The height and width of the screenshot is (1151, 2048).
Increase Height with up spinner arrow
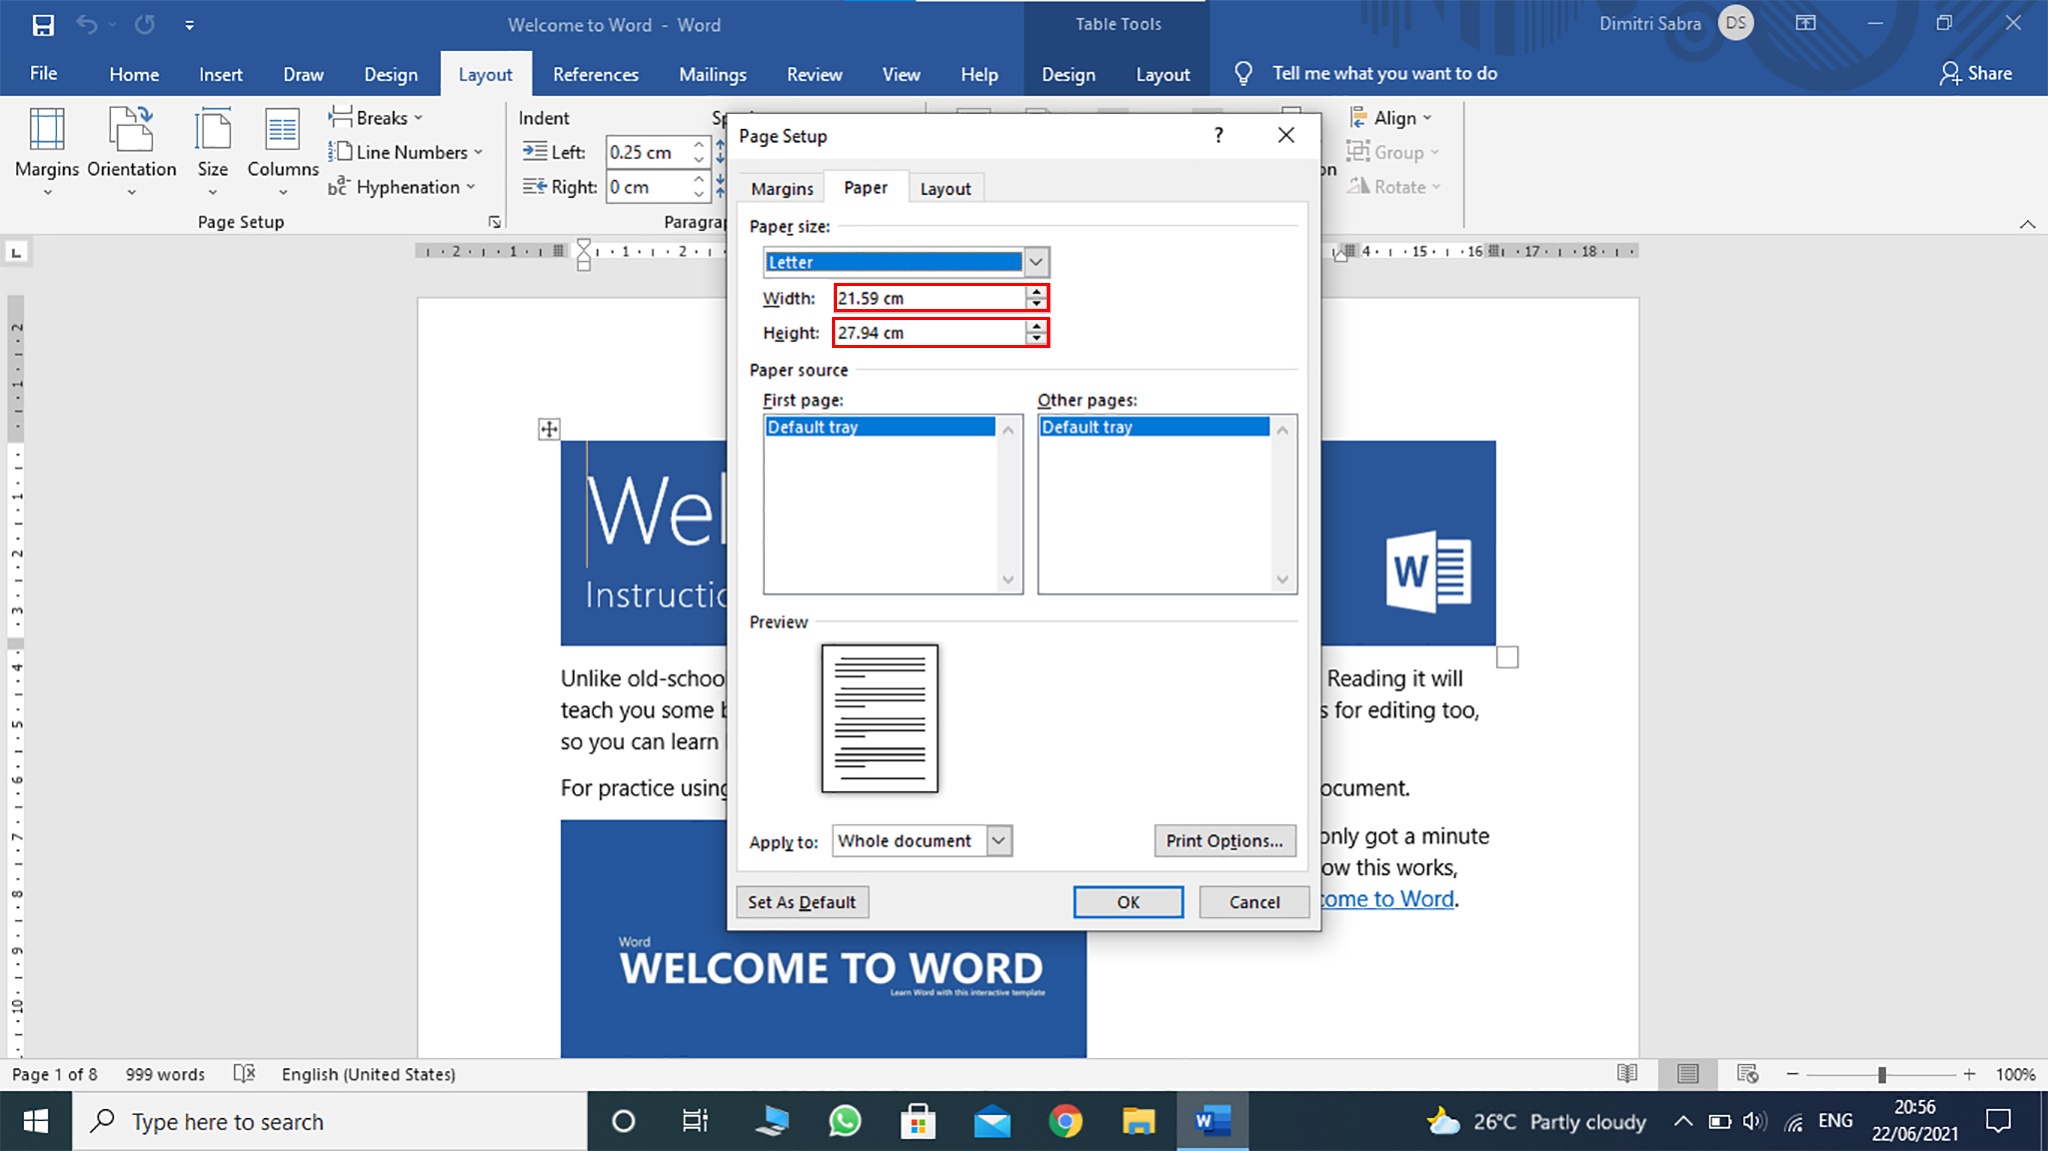(1037, 326)
